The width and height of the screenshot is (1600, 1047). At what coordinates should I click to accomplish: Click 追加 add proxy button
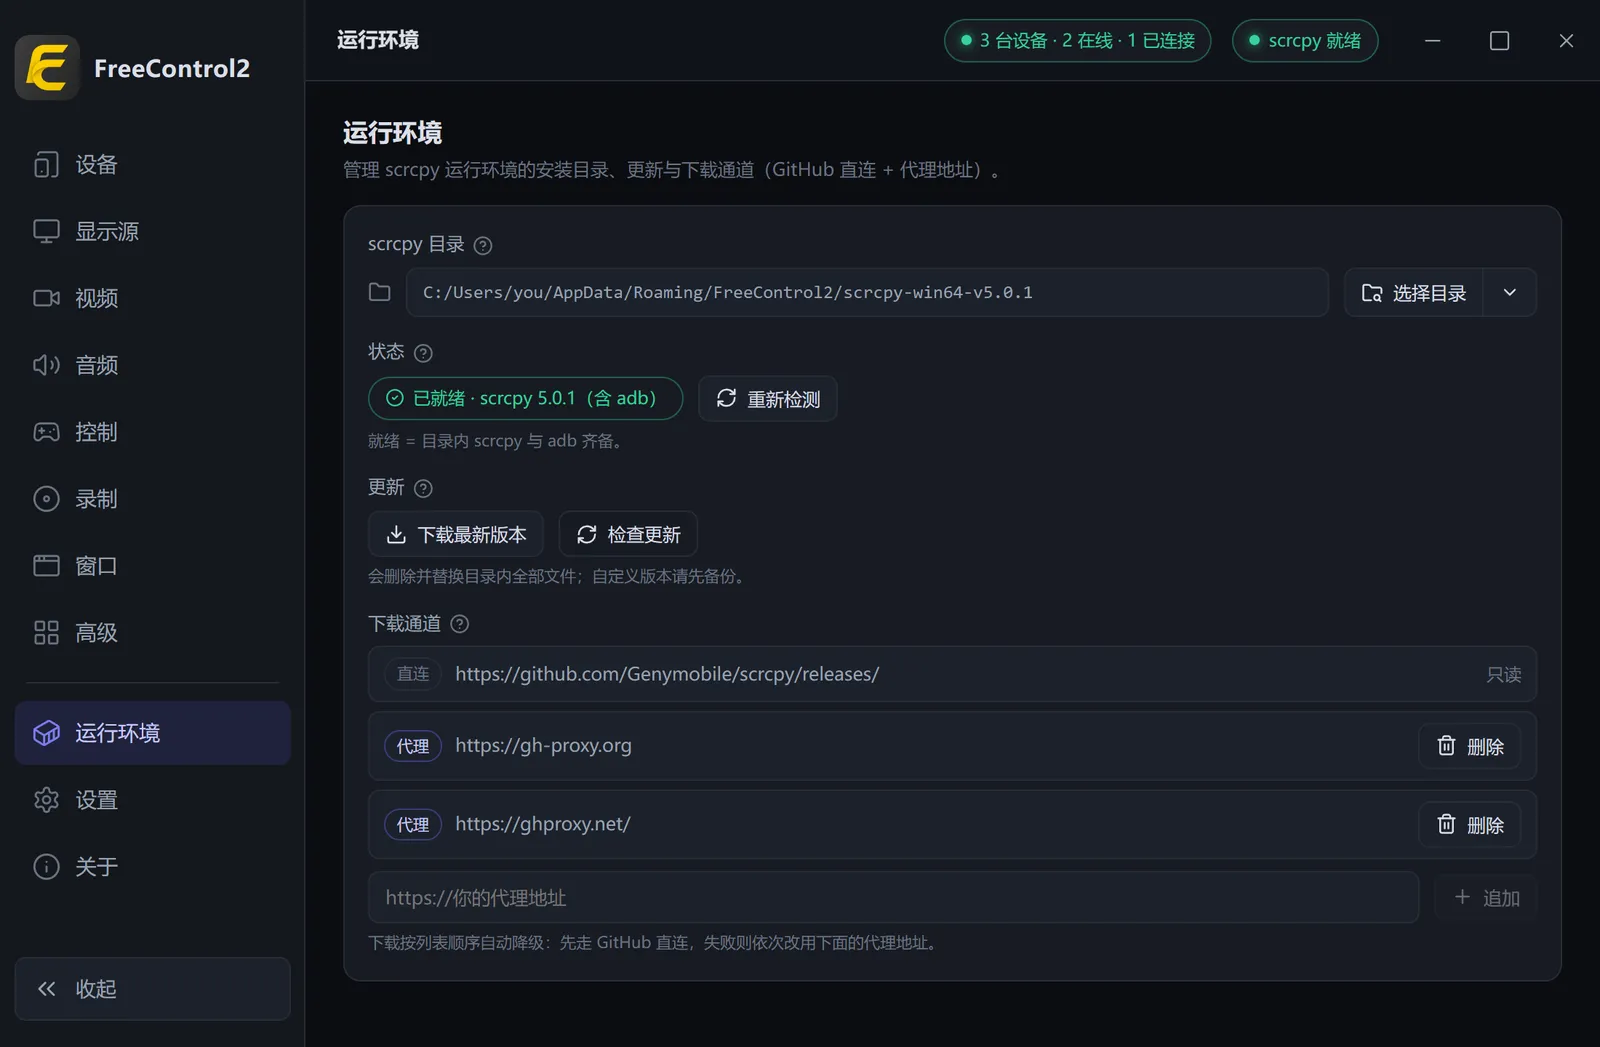coord(1486,897)
